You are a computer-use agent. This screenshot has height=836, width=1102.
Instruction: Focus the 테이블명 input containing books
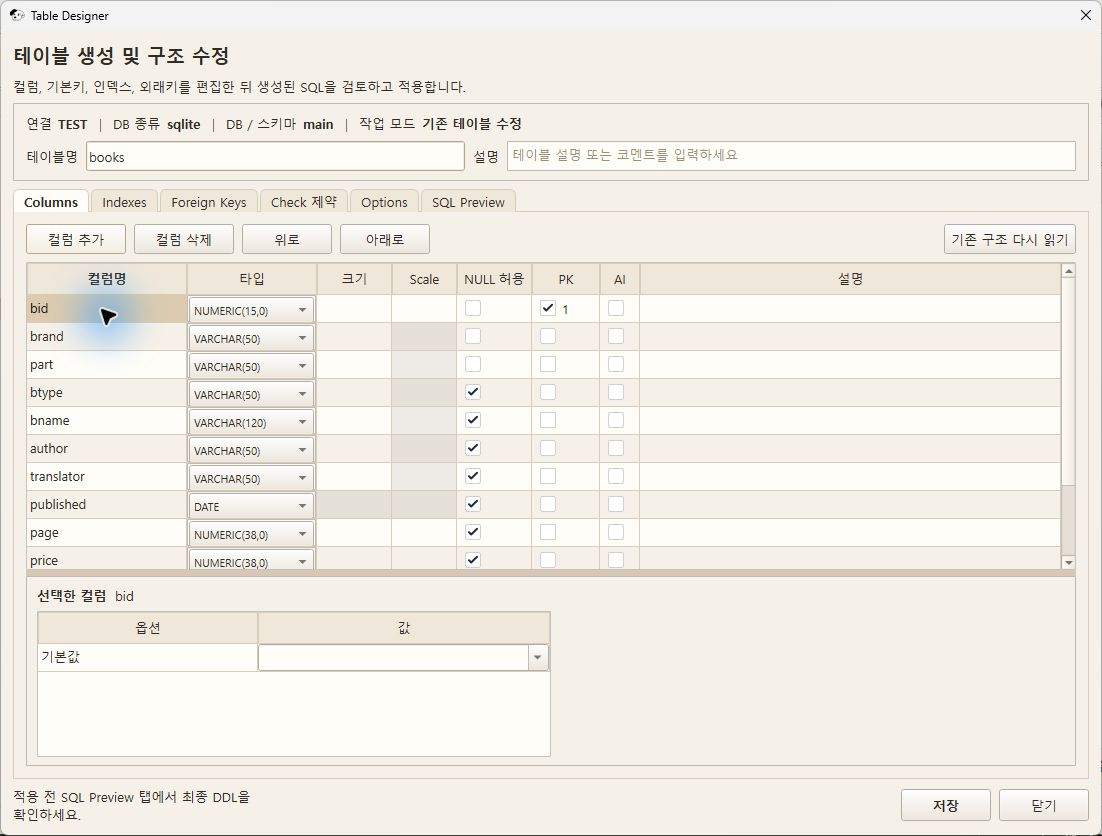pyautogui.click(x=275, y=156)
